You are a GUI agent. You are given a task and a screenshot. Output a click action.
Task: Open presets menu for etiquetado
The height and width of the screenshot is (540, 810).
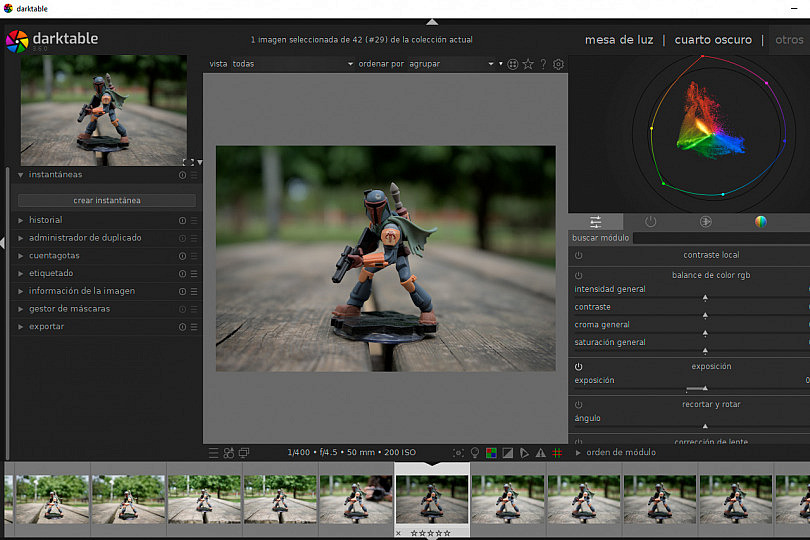(x=194, y=274)
